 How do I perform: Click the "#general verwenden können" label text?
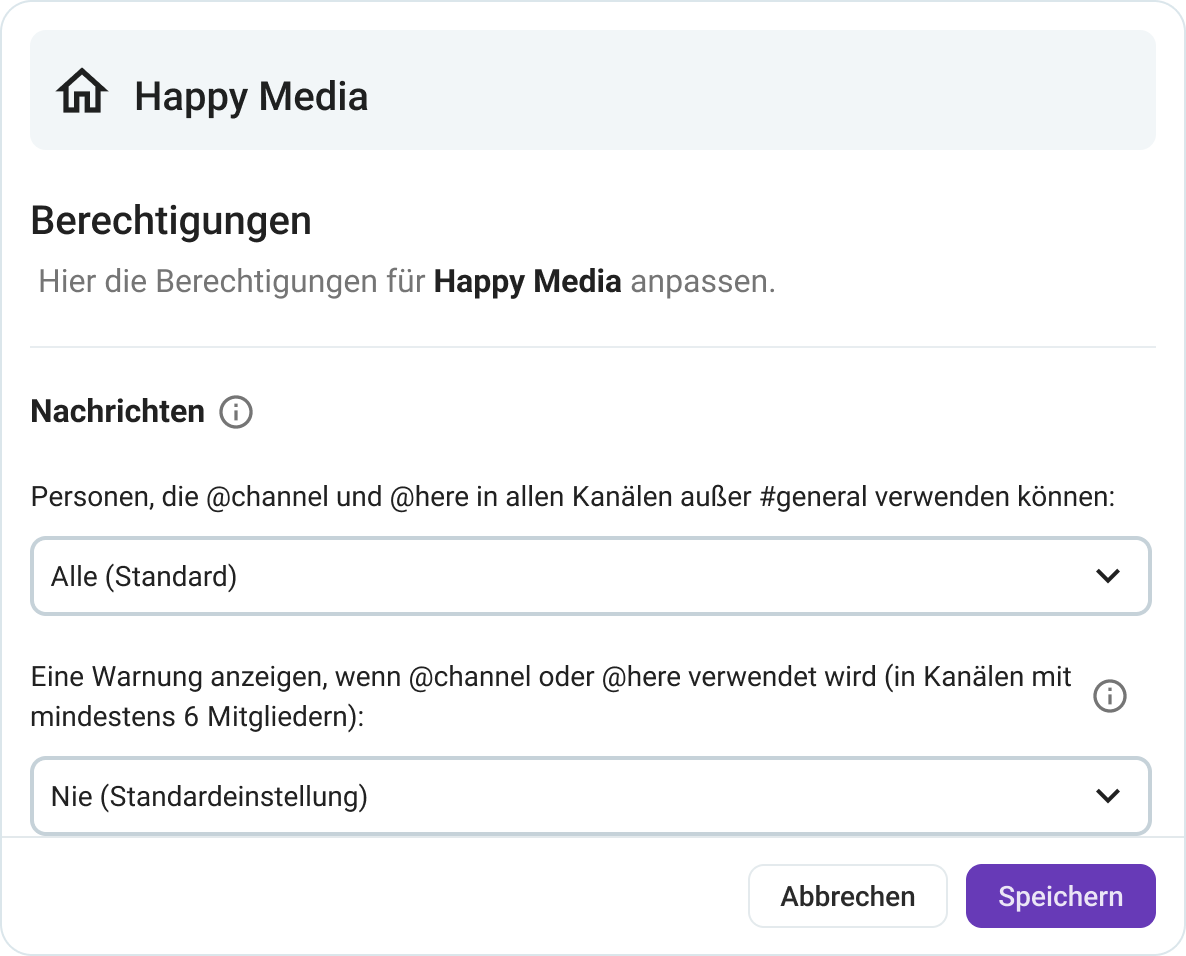[x=936, y=497]
